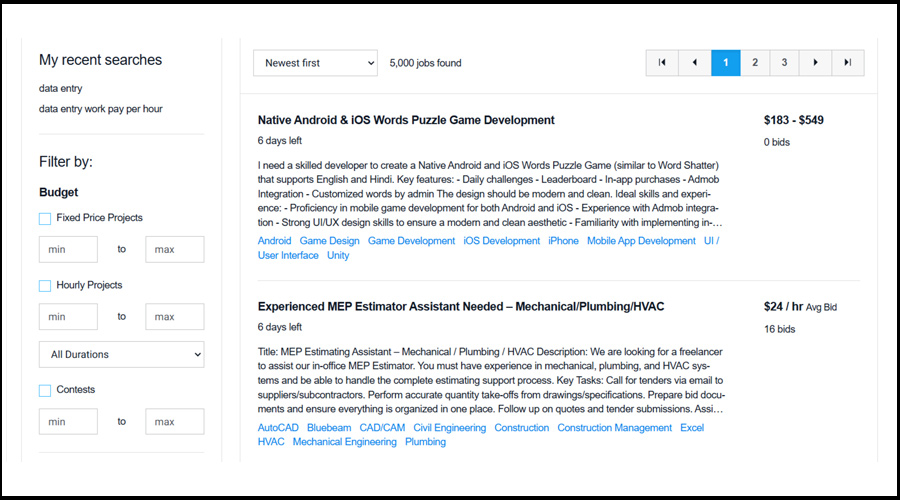Go to the first page of results
The height and width of the screenshot is (500, 900).
click(x=661, y=63)
